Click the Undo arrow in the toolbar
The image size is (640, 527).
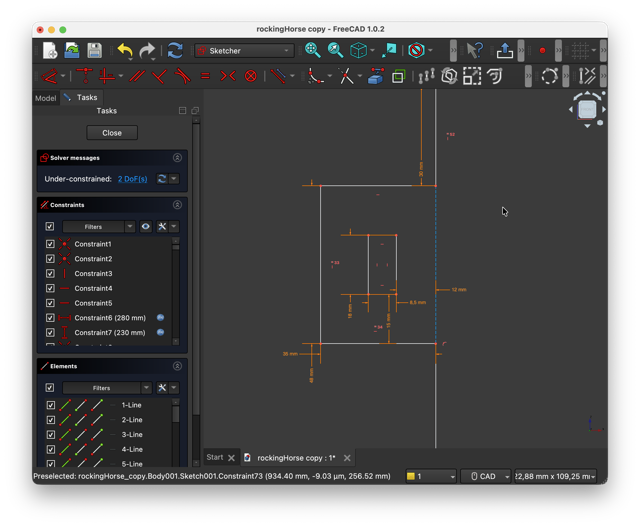124,51
